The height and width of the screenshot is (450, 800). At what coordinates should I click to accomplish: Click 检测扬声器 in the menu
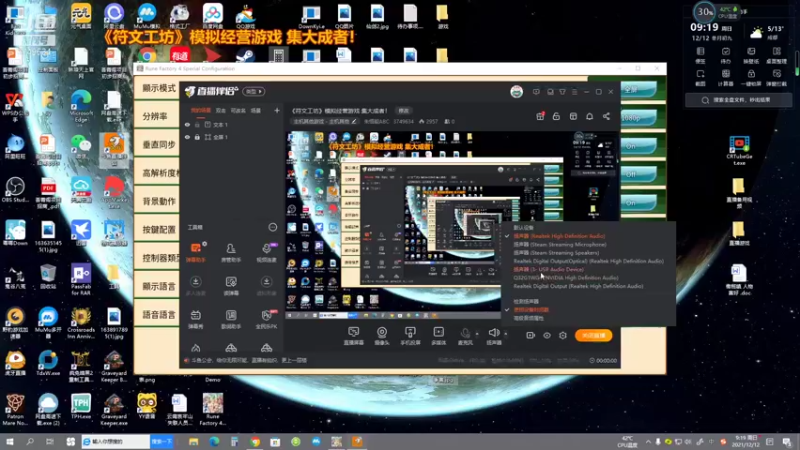click(x=526, y=302)
